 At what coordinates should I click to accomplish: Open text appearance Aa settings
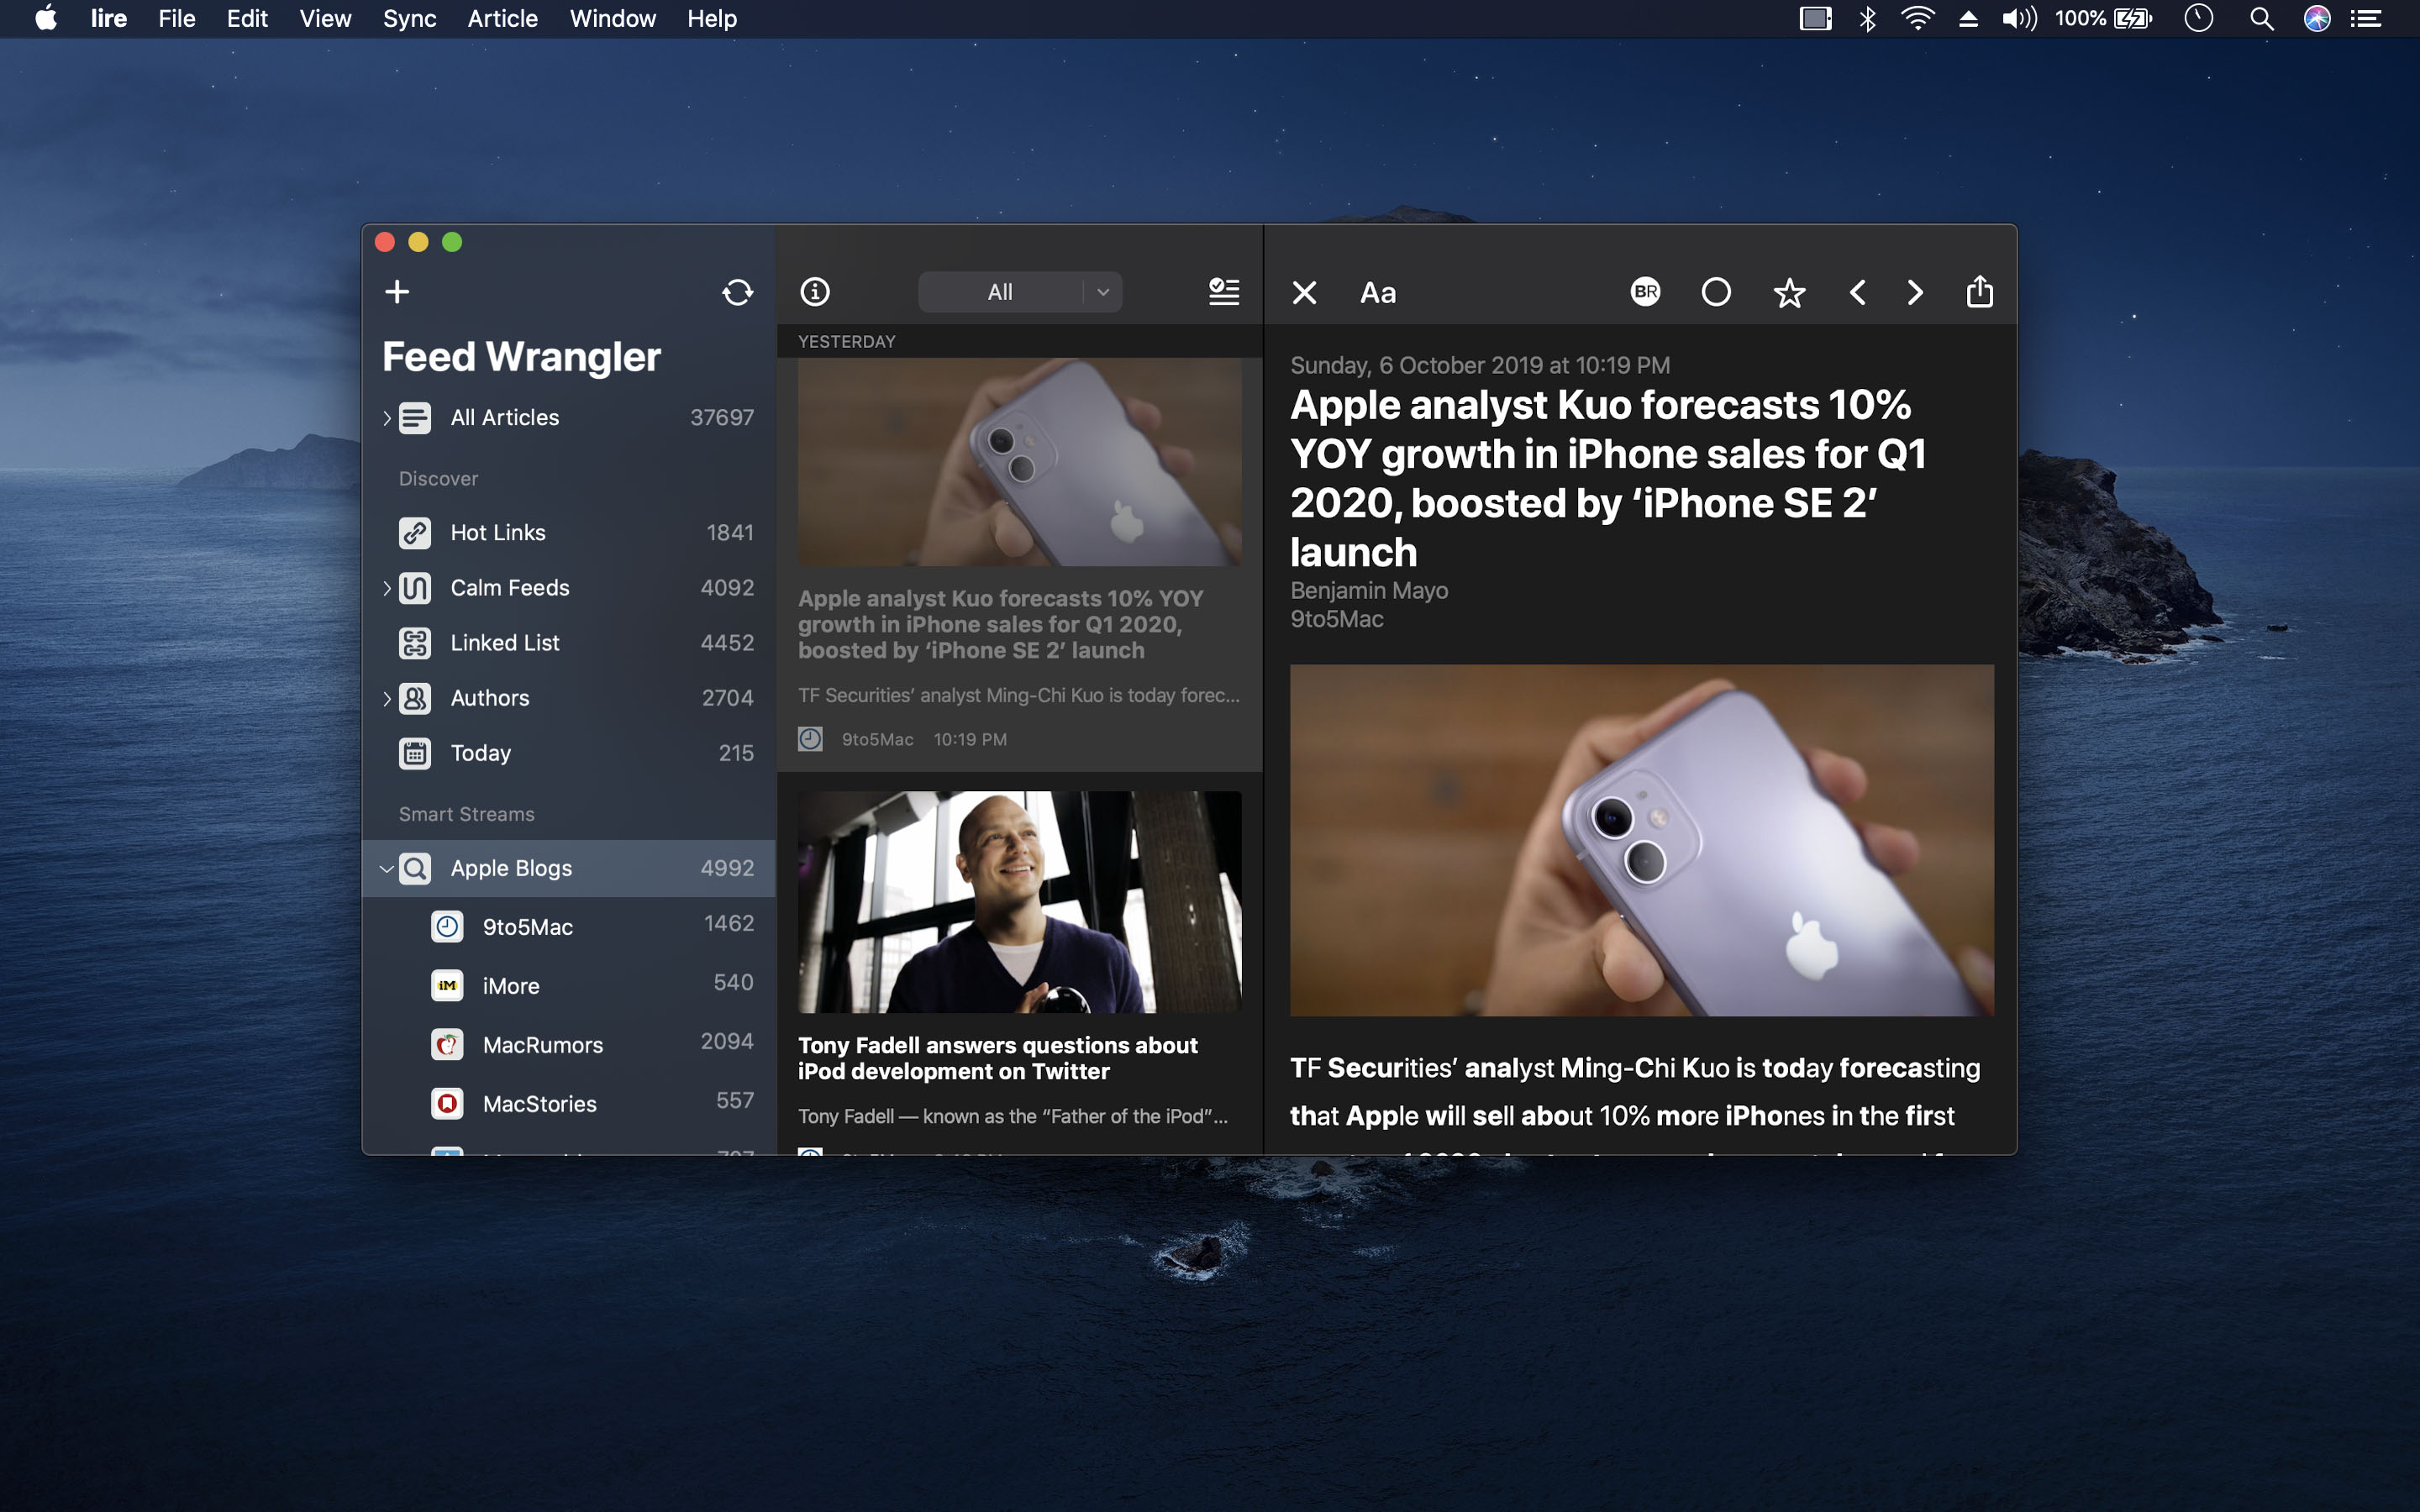[1378, 293]
